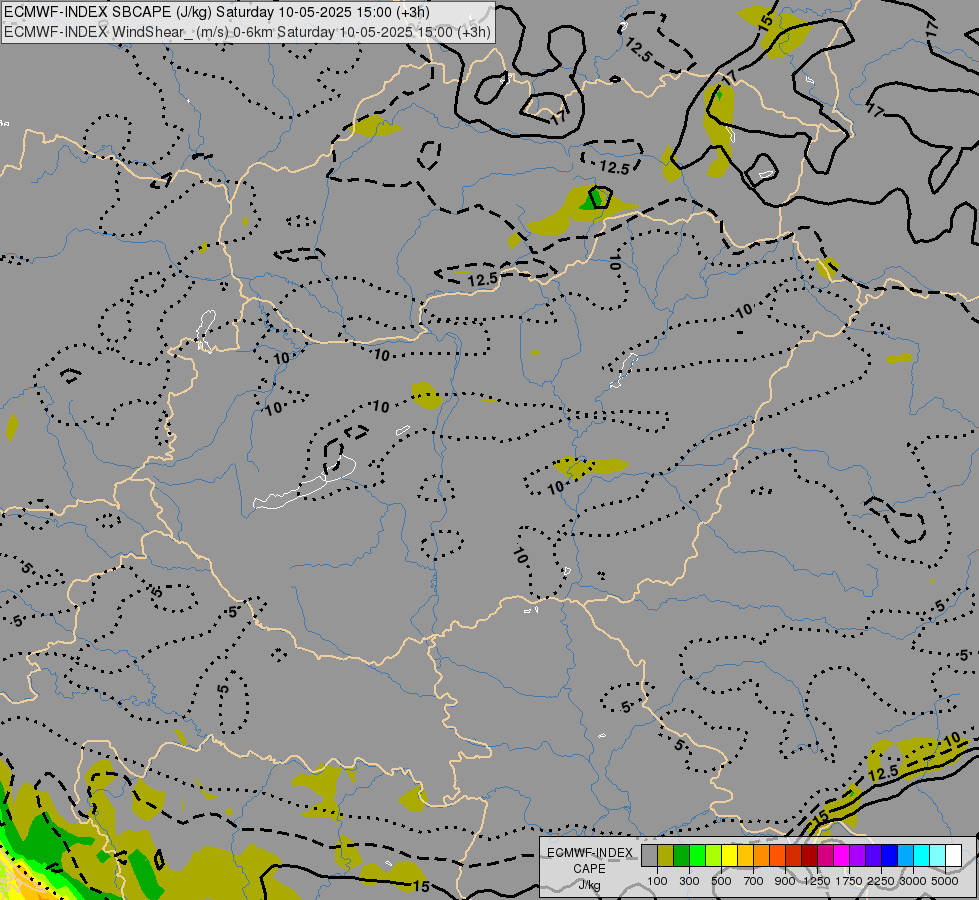Choose the red-orange swatch left of 900 tick
979x900 pixels.
click(777, 856)
